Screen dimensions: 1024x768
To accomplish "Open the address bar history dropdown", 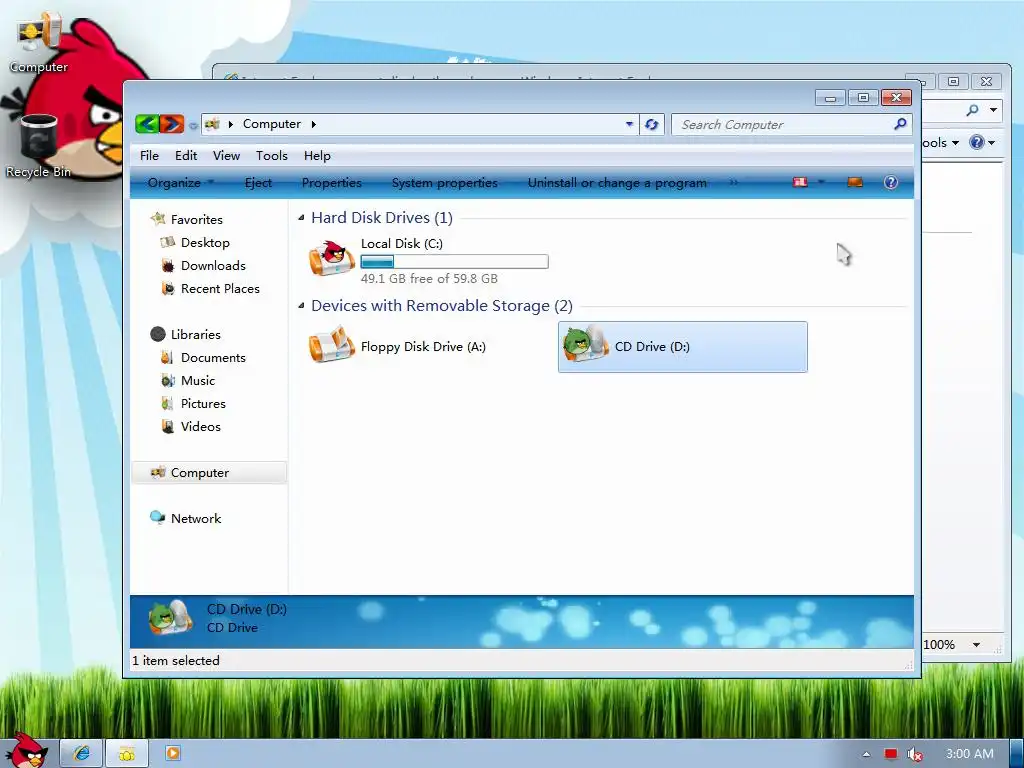I will (x=630, y=124).
